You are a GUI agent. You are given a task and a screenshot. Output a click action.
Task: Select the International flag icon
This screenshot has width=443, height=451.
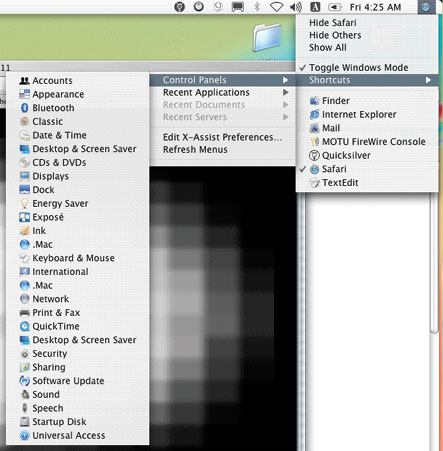[x=24, y=272]
